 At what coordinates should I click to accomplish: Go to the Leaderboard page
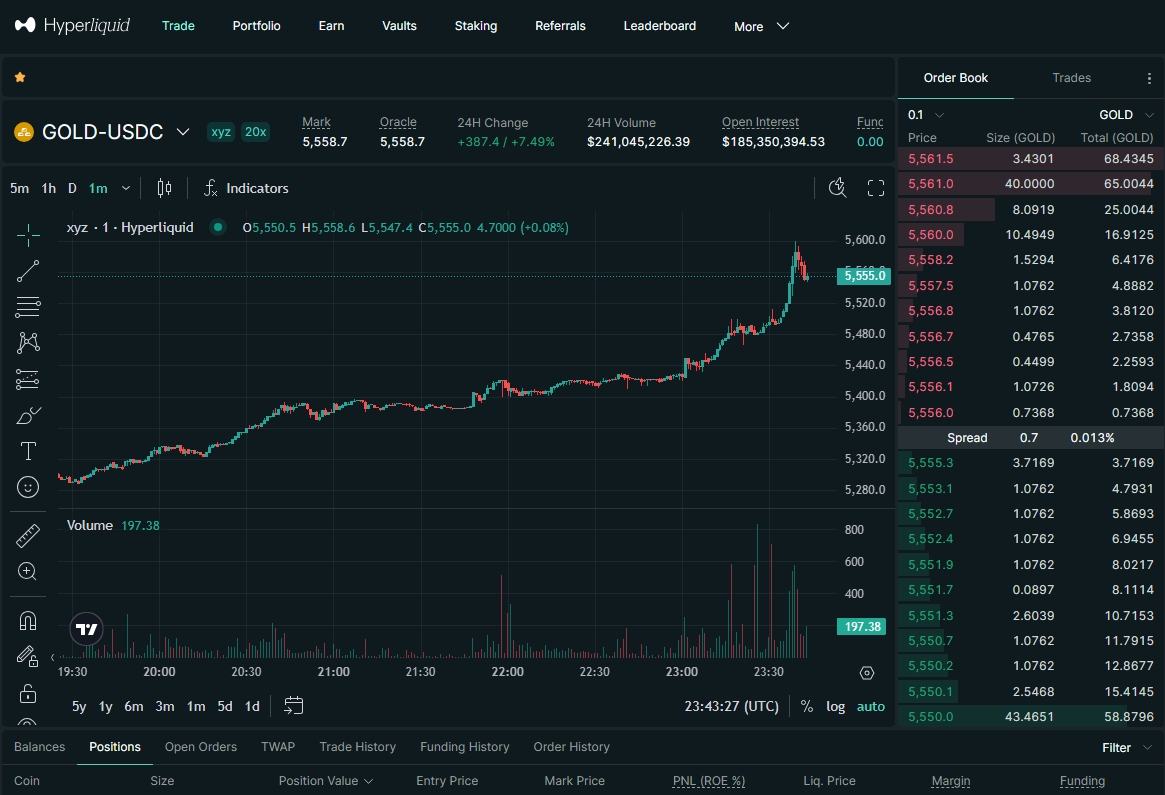[660, 26]
